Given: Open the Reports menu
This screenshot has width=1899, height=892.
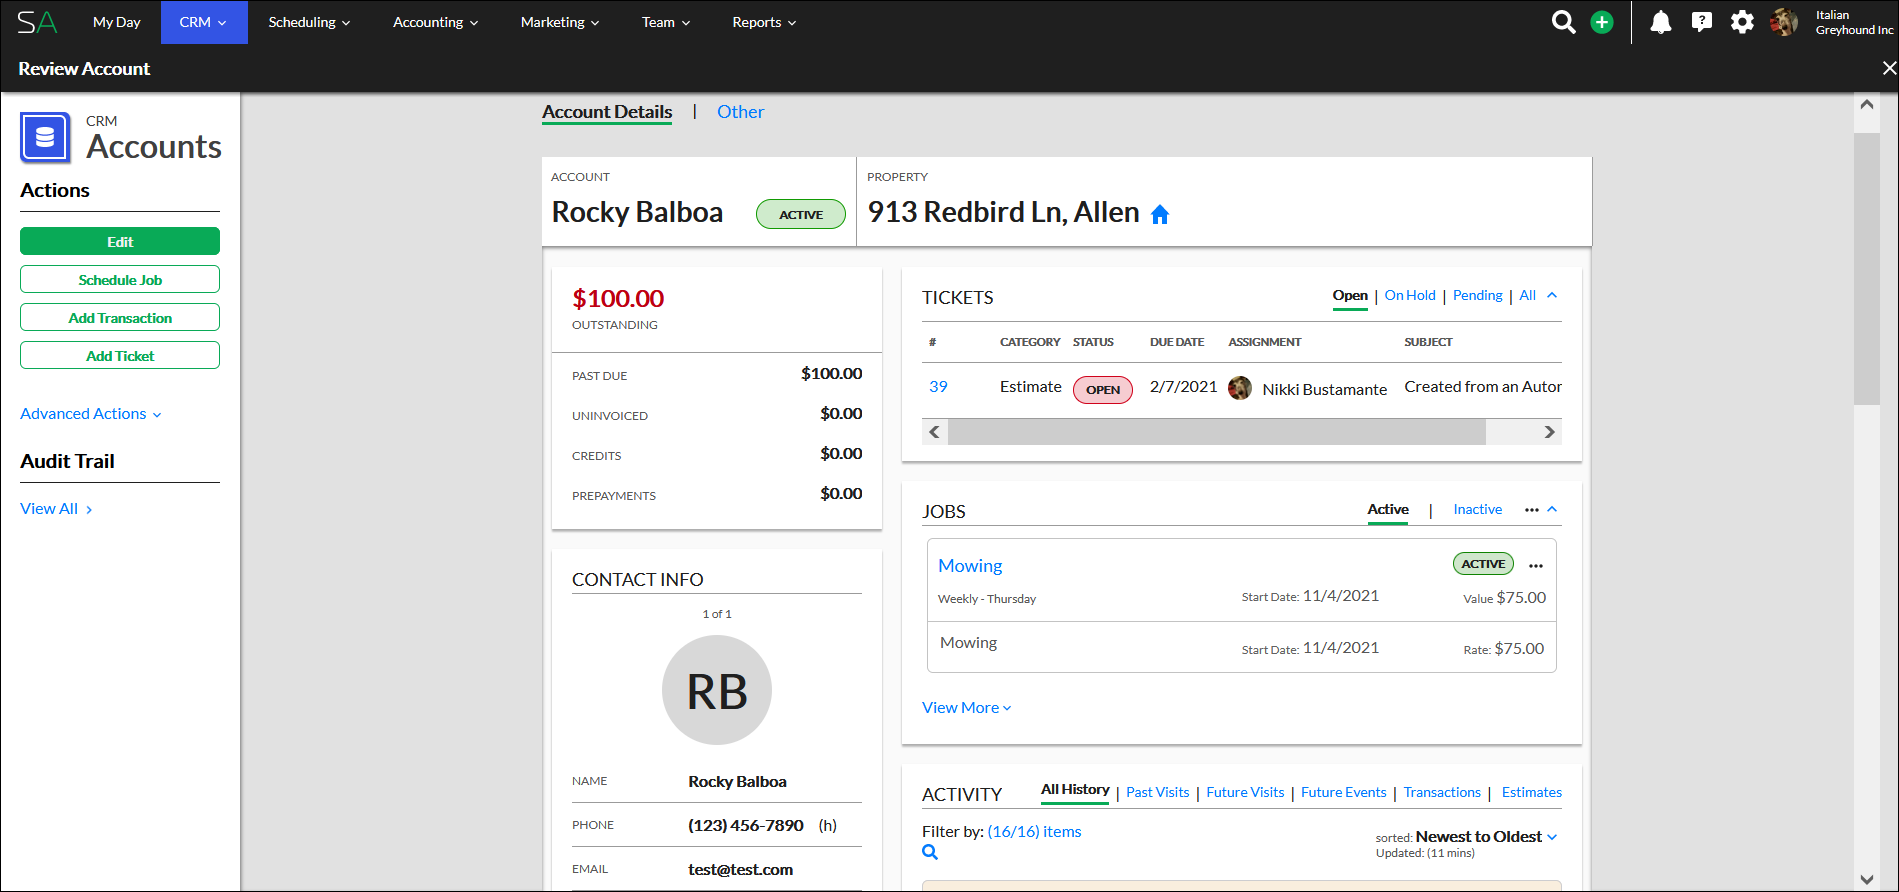Looking at the screenshot, I should 764,22.
